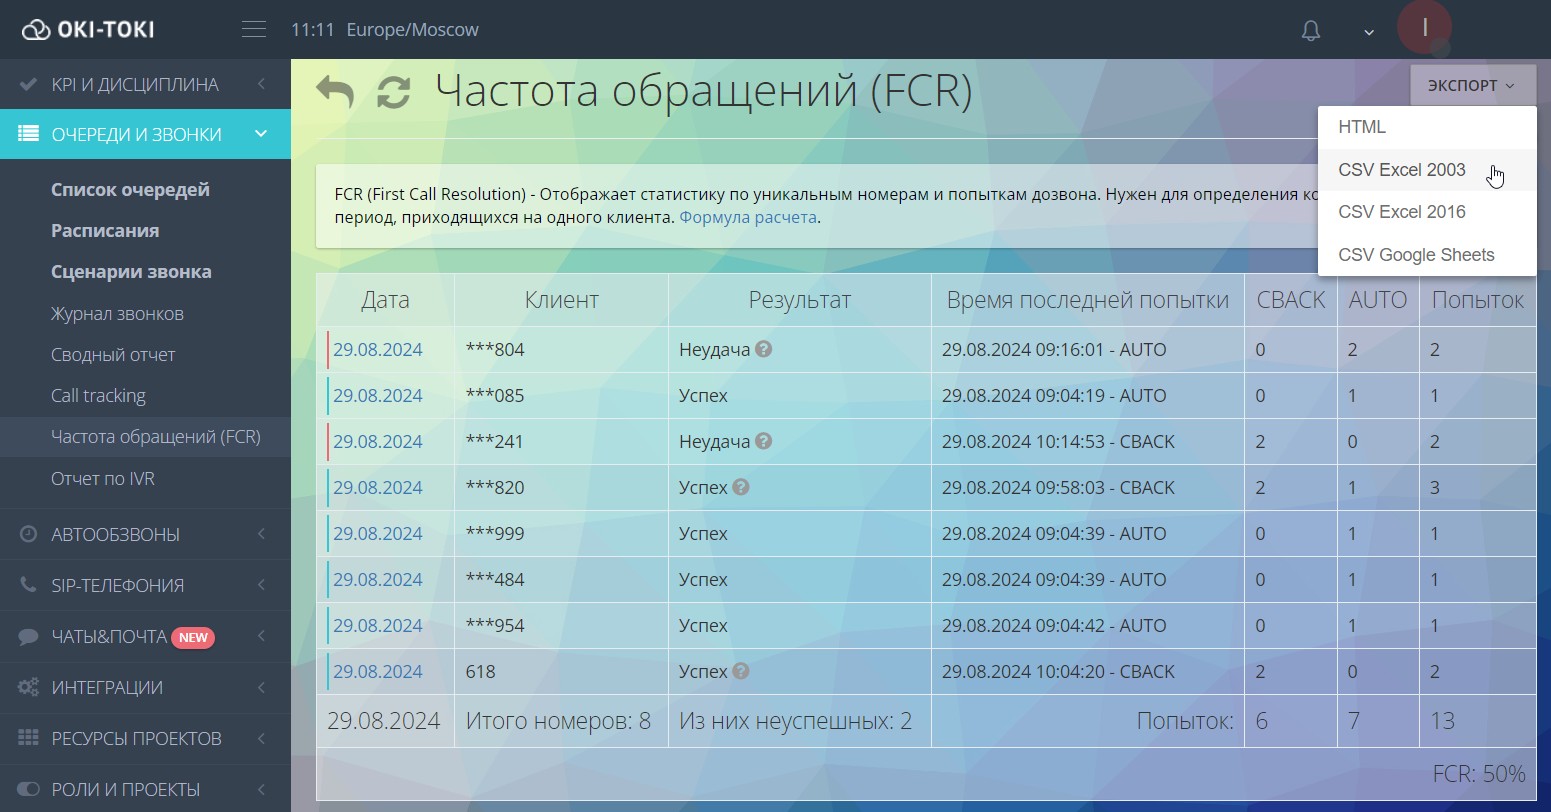Open the notifications bell
Screen dimensions: 1551x812
[x=1311, y=31]
